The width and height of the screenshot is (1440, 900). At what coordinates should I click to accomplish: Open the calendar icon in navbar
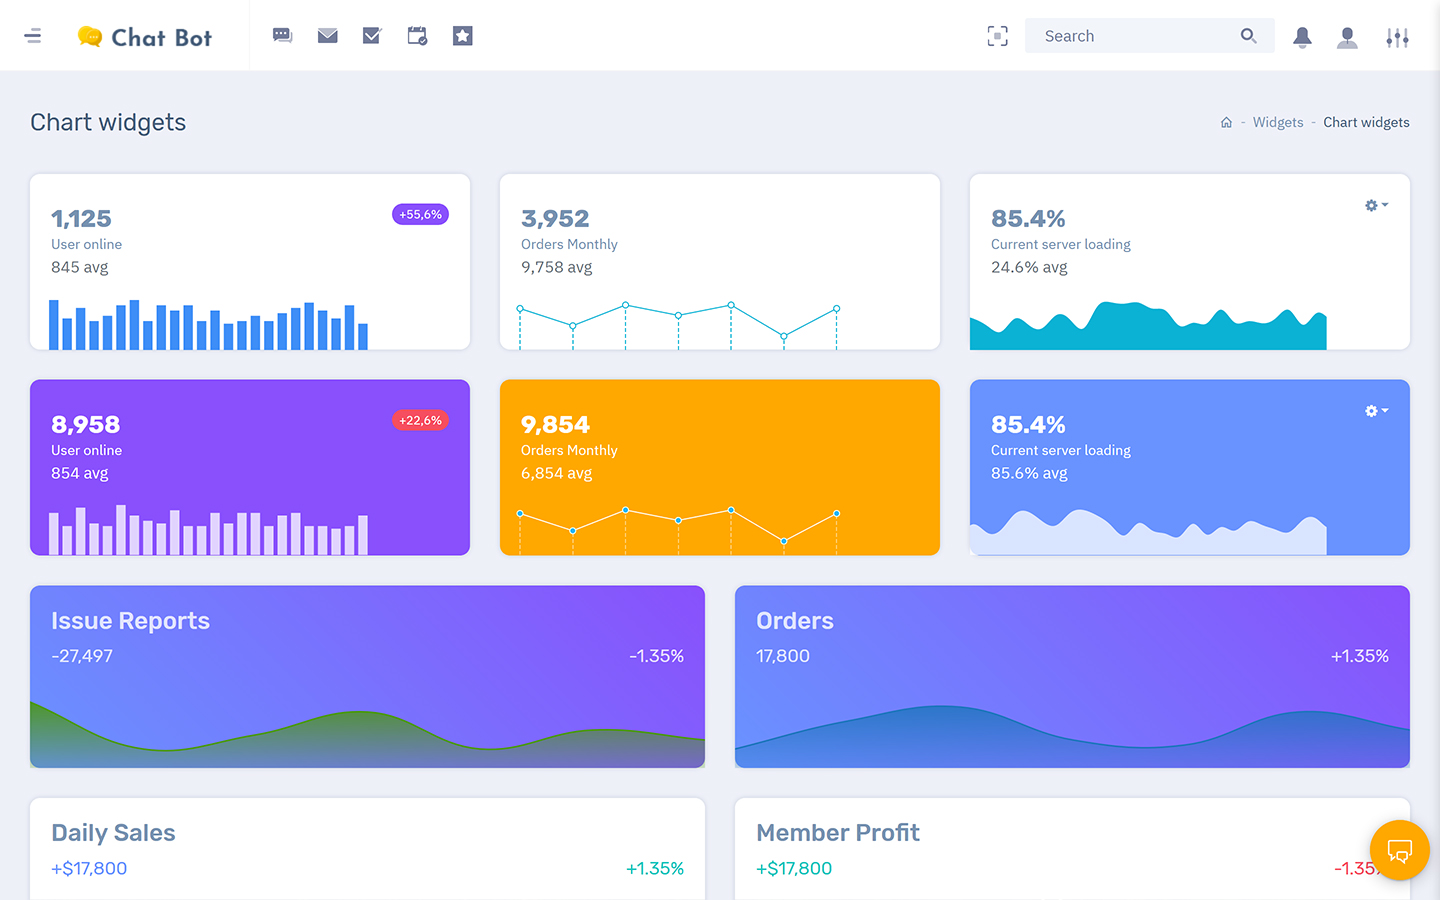click(417, 36)
